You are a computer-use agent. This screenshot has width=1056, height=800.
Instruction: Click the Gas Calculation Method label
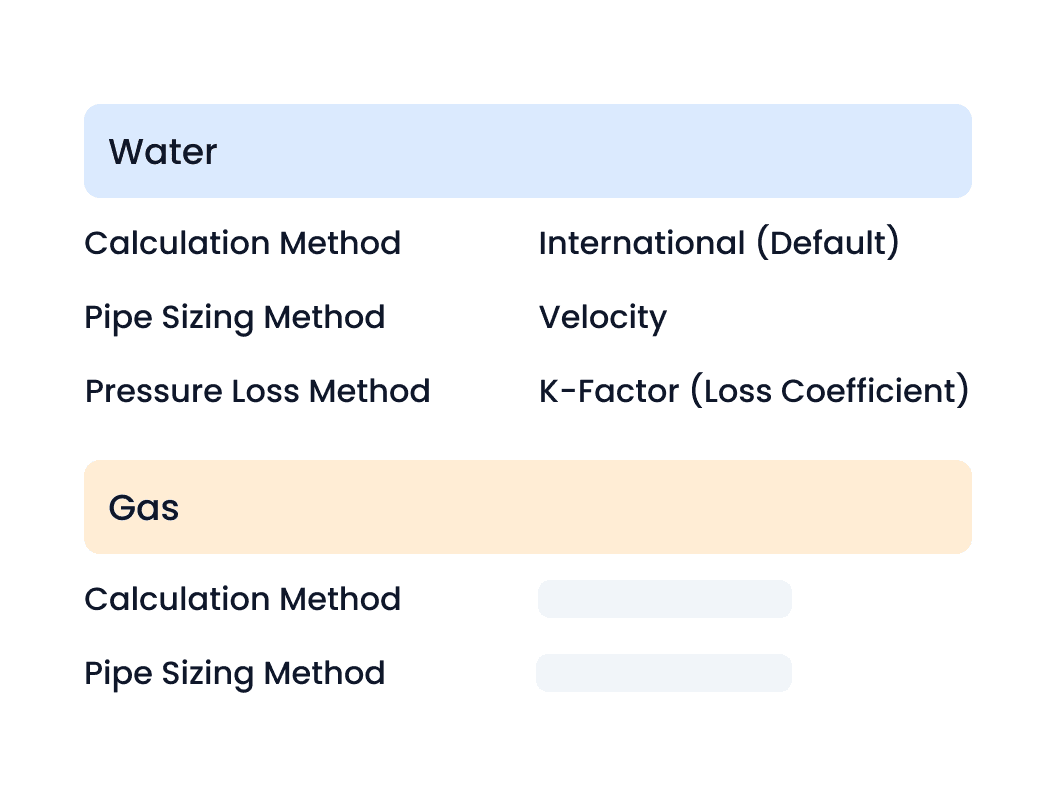242,599
